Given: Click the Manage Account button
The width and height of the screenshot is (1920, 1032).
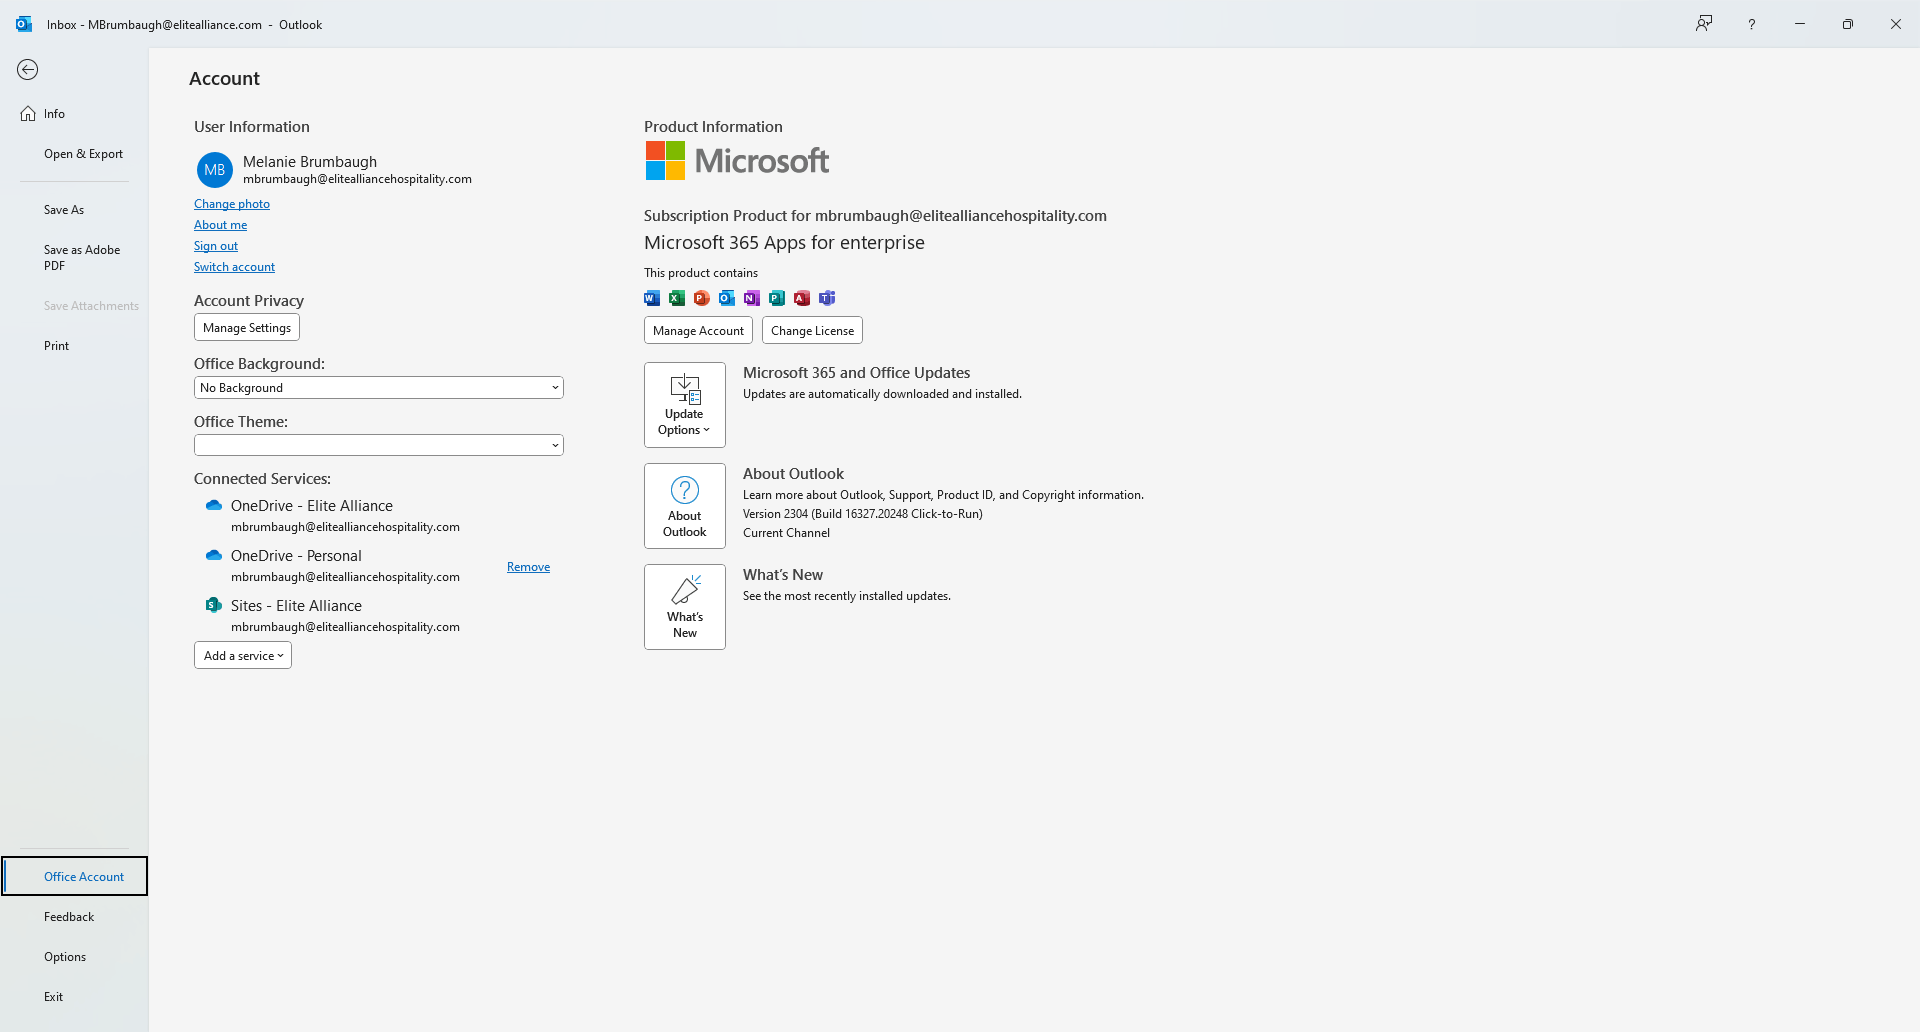Looking at the screenshot, I should click(x=698, y=330).
